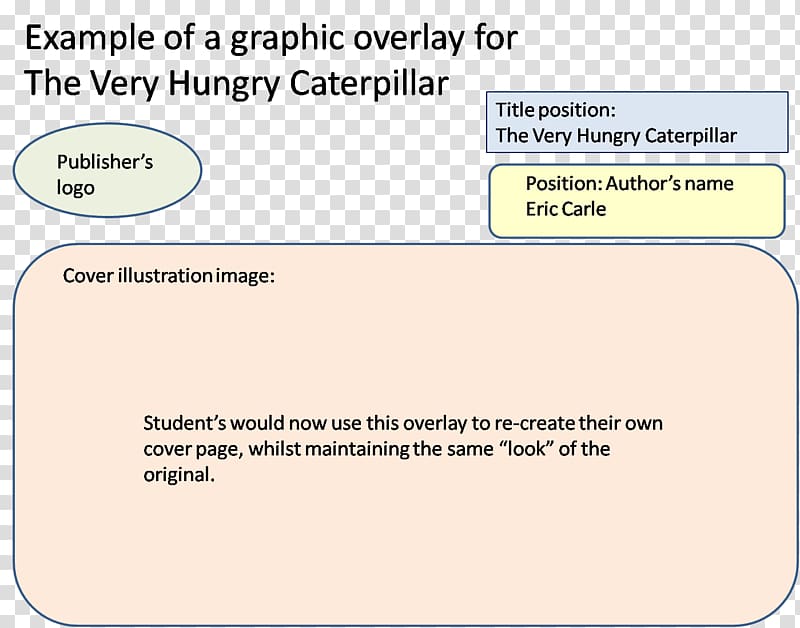The width and height of the screenshot is (800, 628).
Task: Select the "Title position:" label in the blue box
Action: [x=556, y=110]
